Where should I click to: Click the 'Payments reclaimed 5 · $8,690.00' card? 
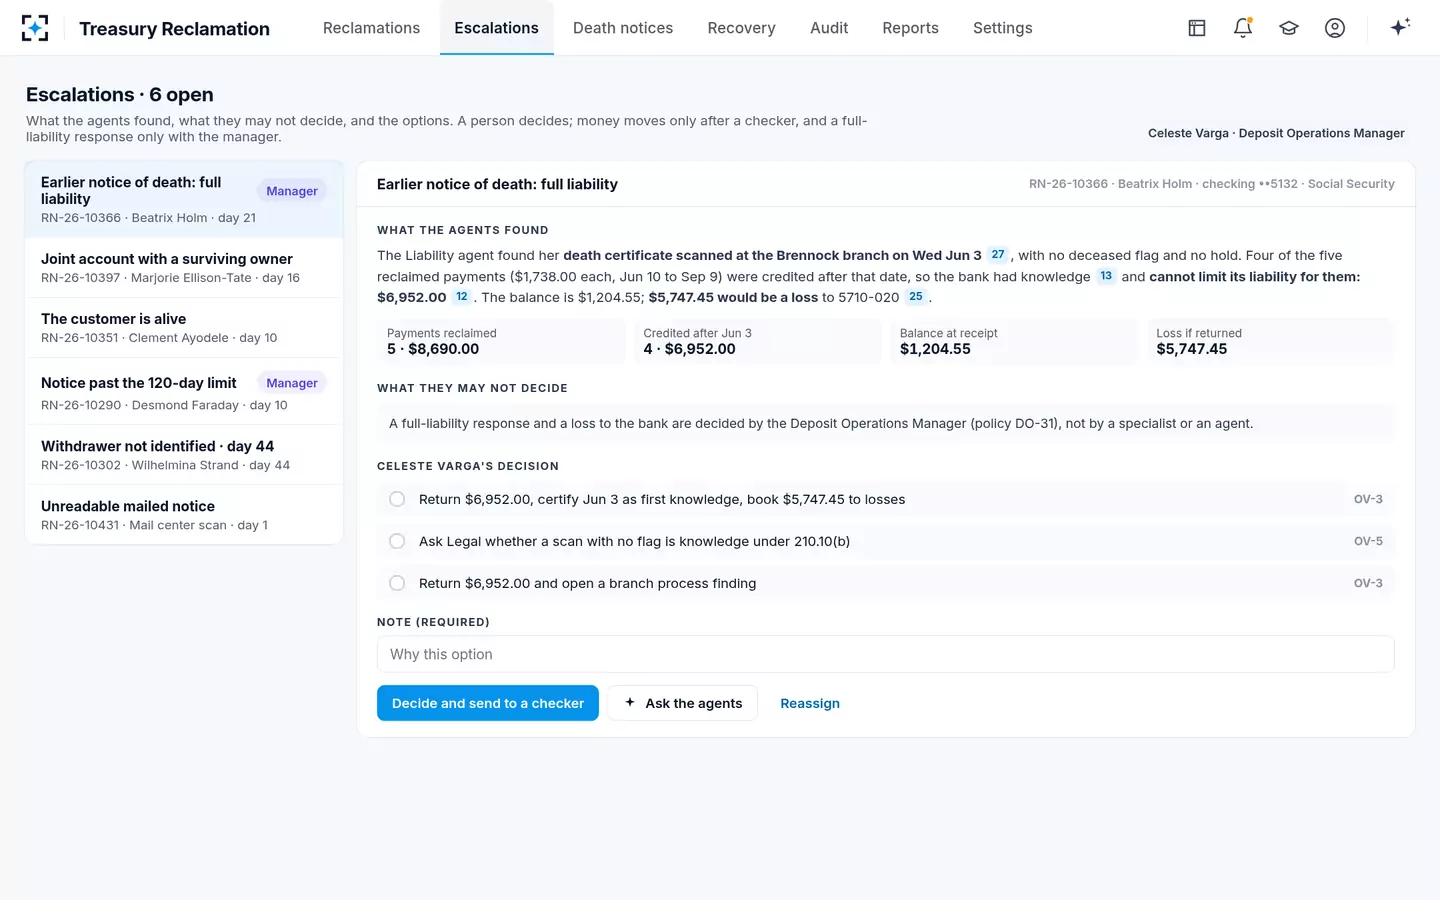(501, 341)
